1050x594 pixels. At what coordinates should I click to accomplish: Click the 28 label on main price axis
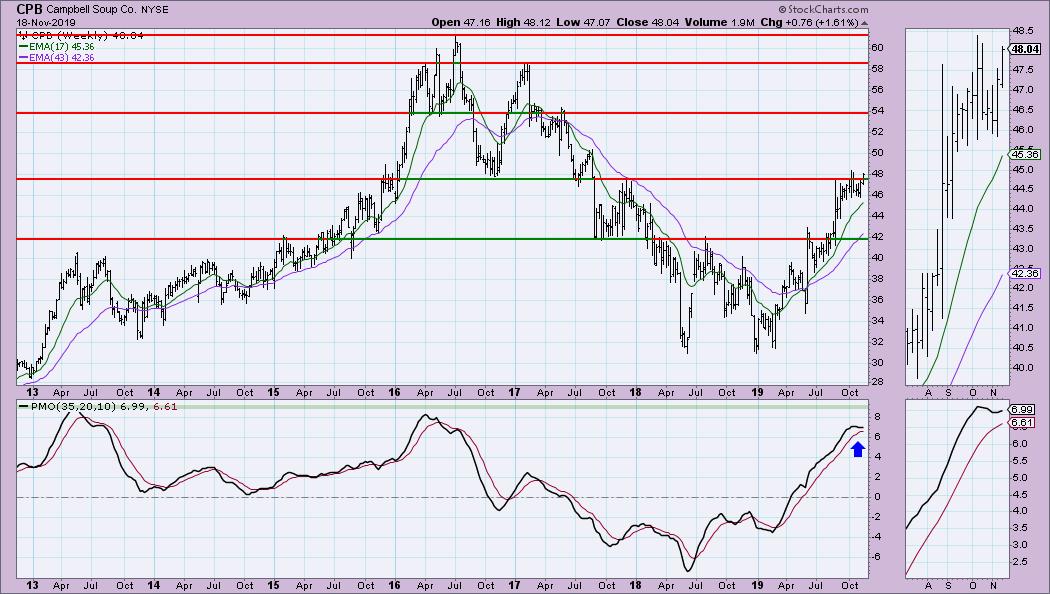click(x=878, y=382)
